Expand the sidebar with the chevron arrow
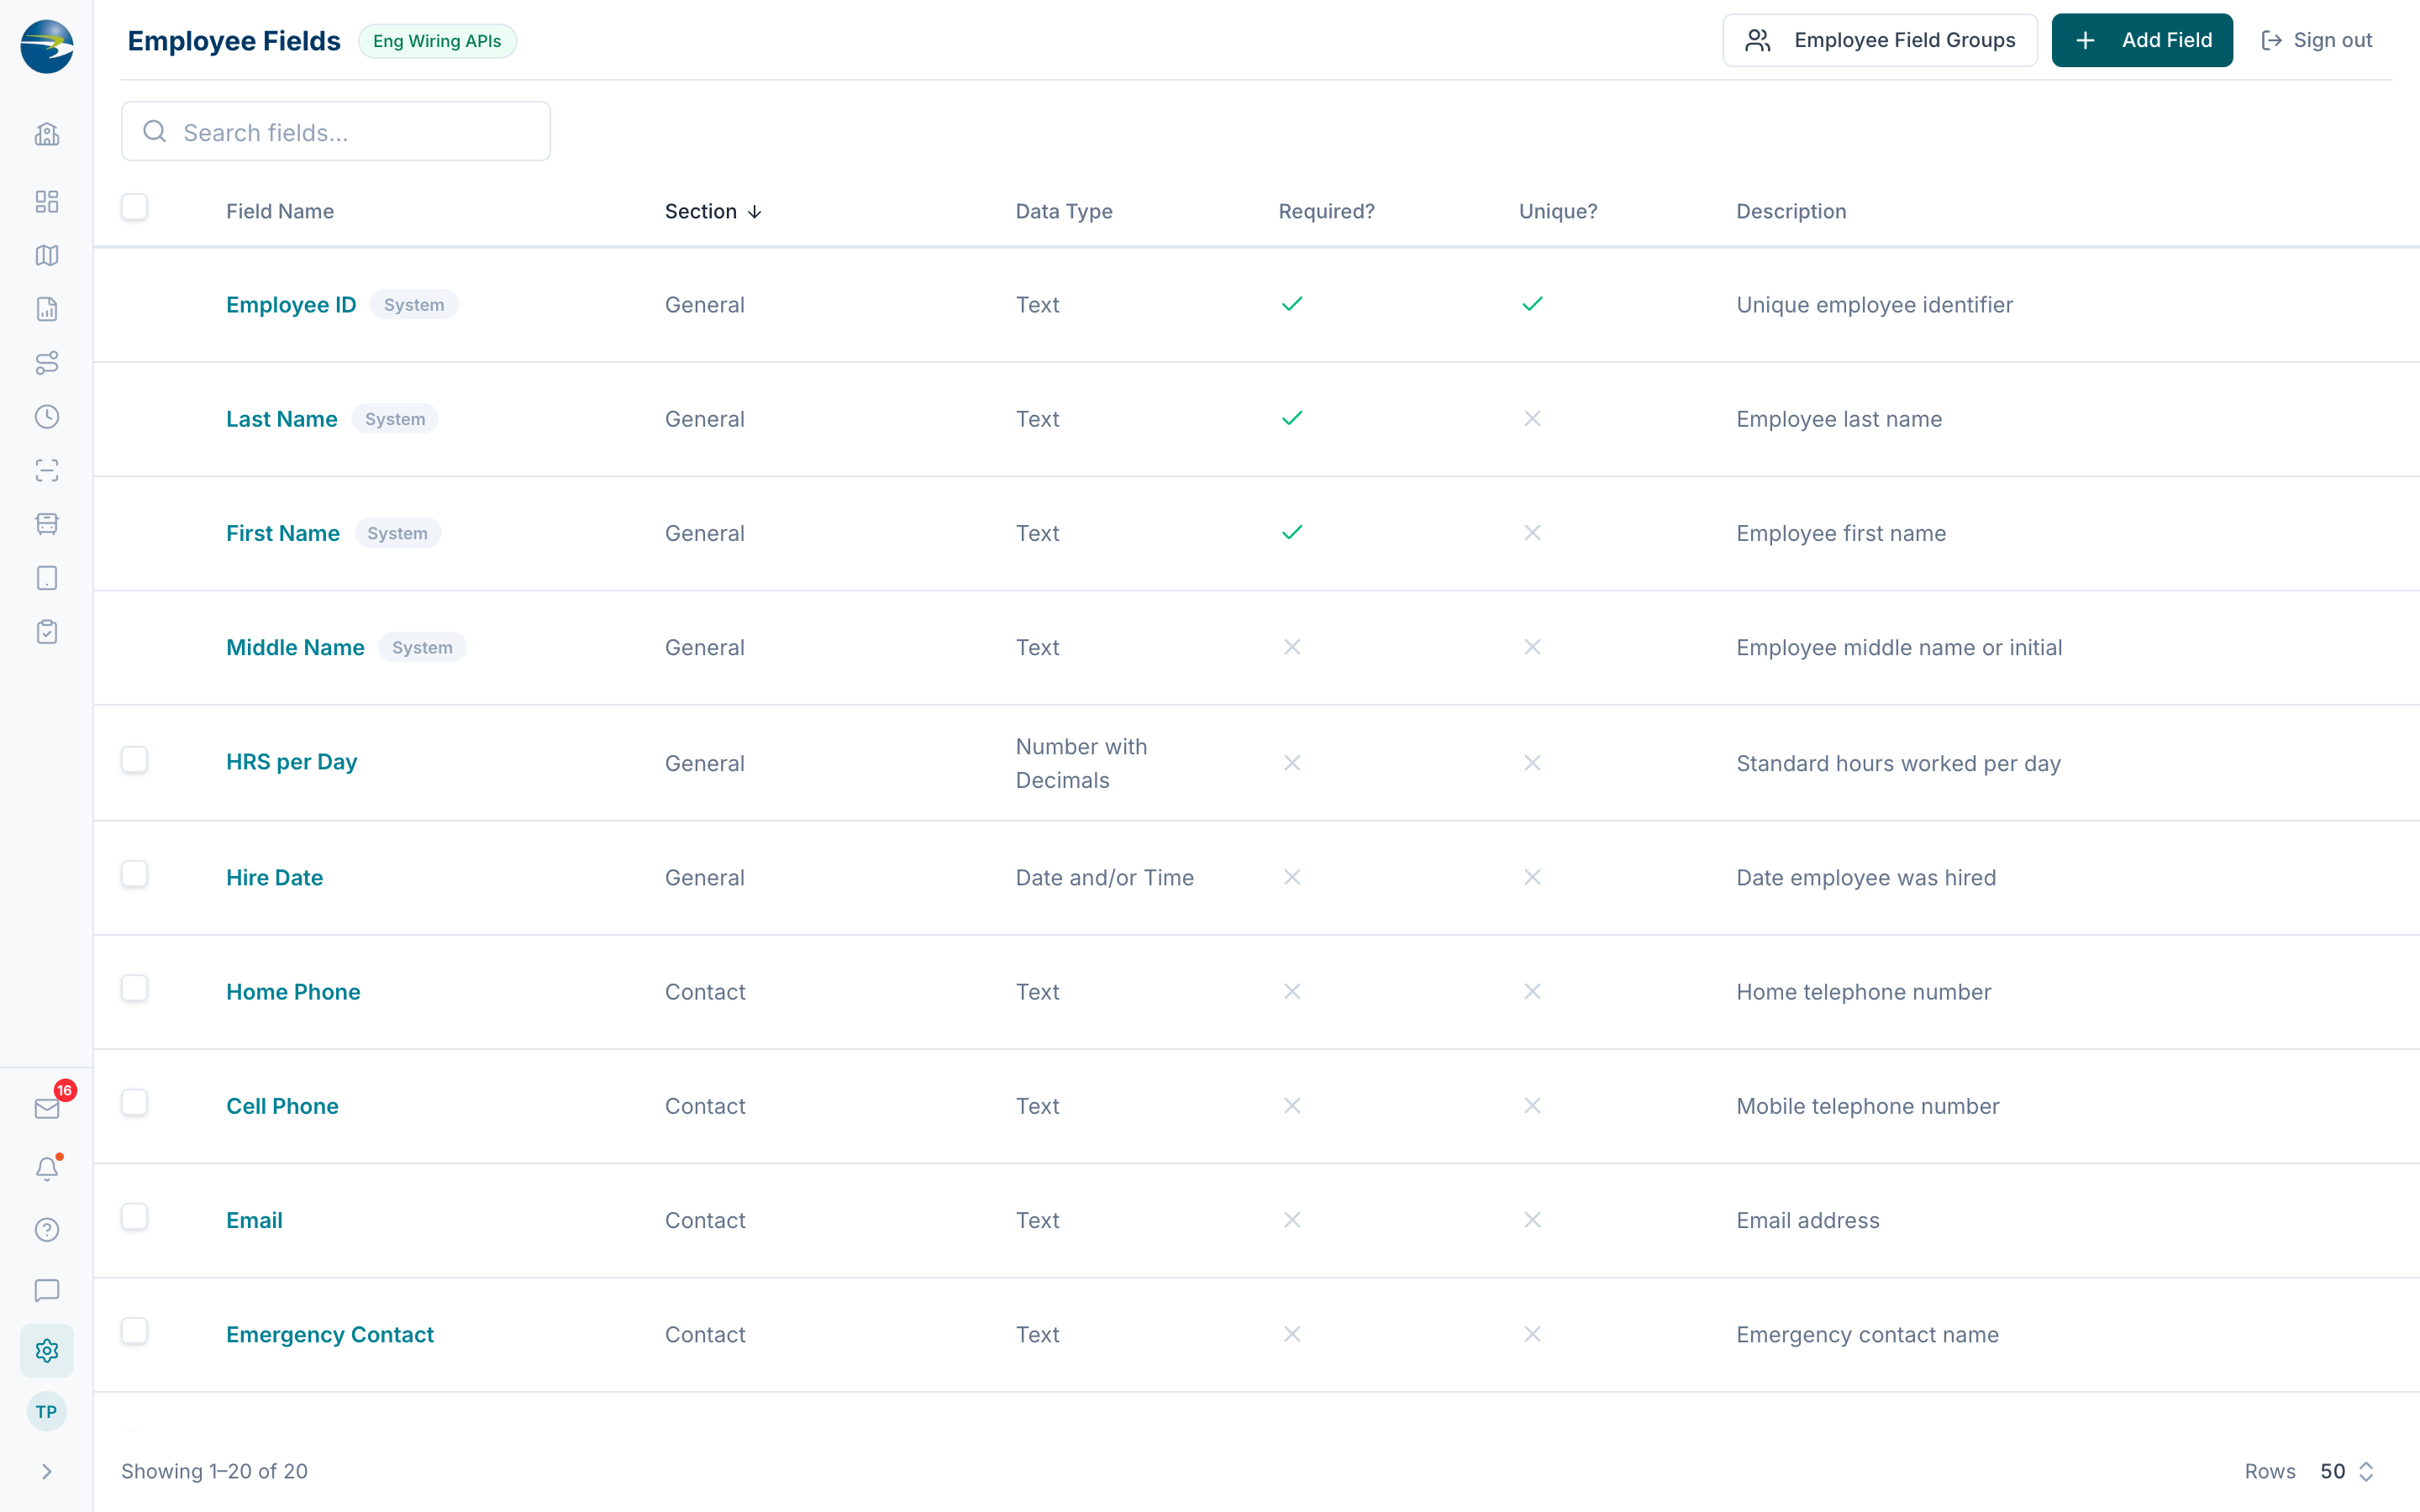 click(47, 1471)
